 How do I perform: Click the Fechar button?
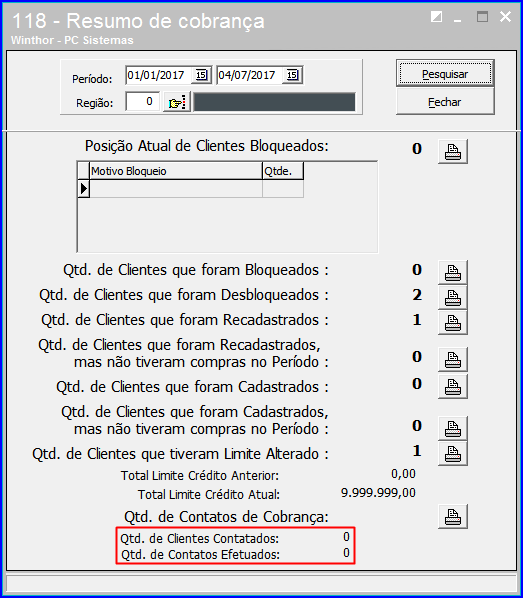pyautogui.click(x=445, y=102)
